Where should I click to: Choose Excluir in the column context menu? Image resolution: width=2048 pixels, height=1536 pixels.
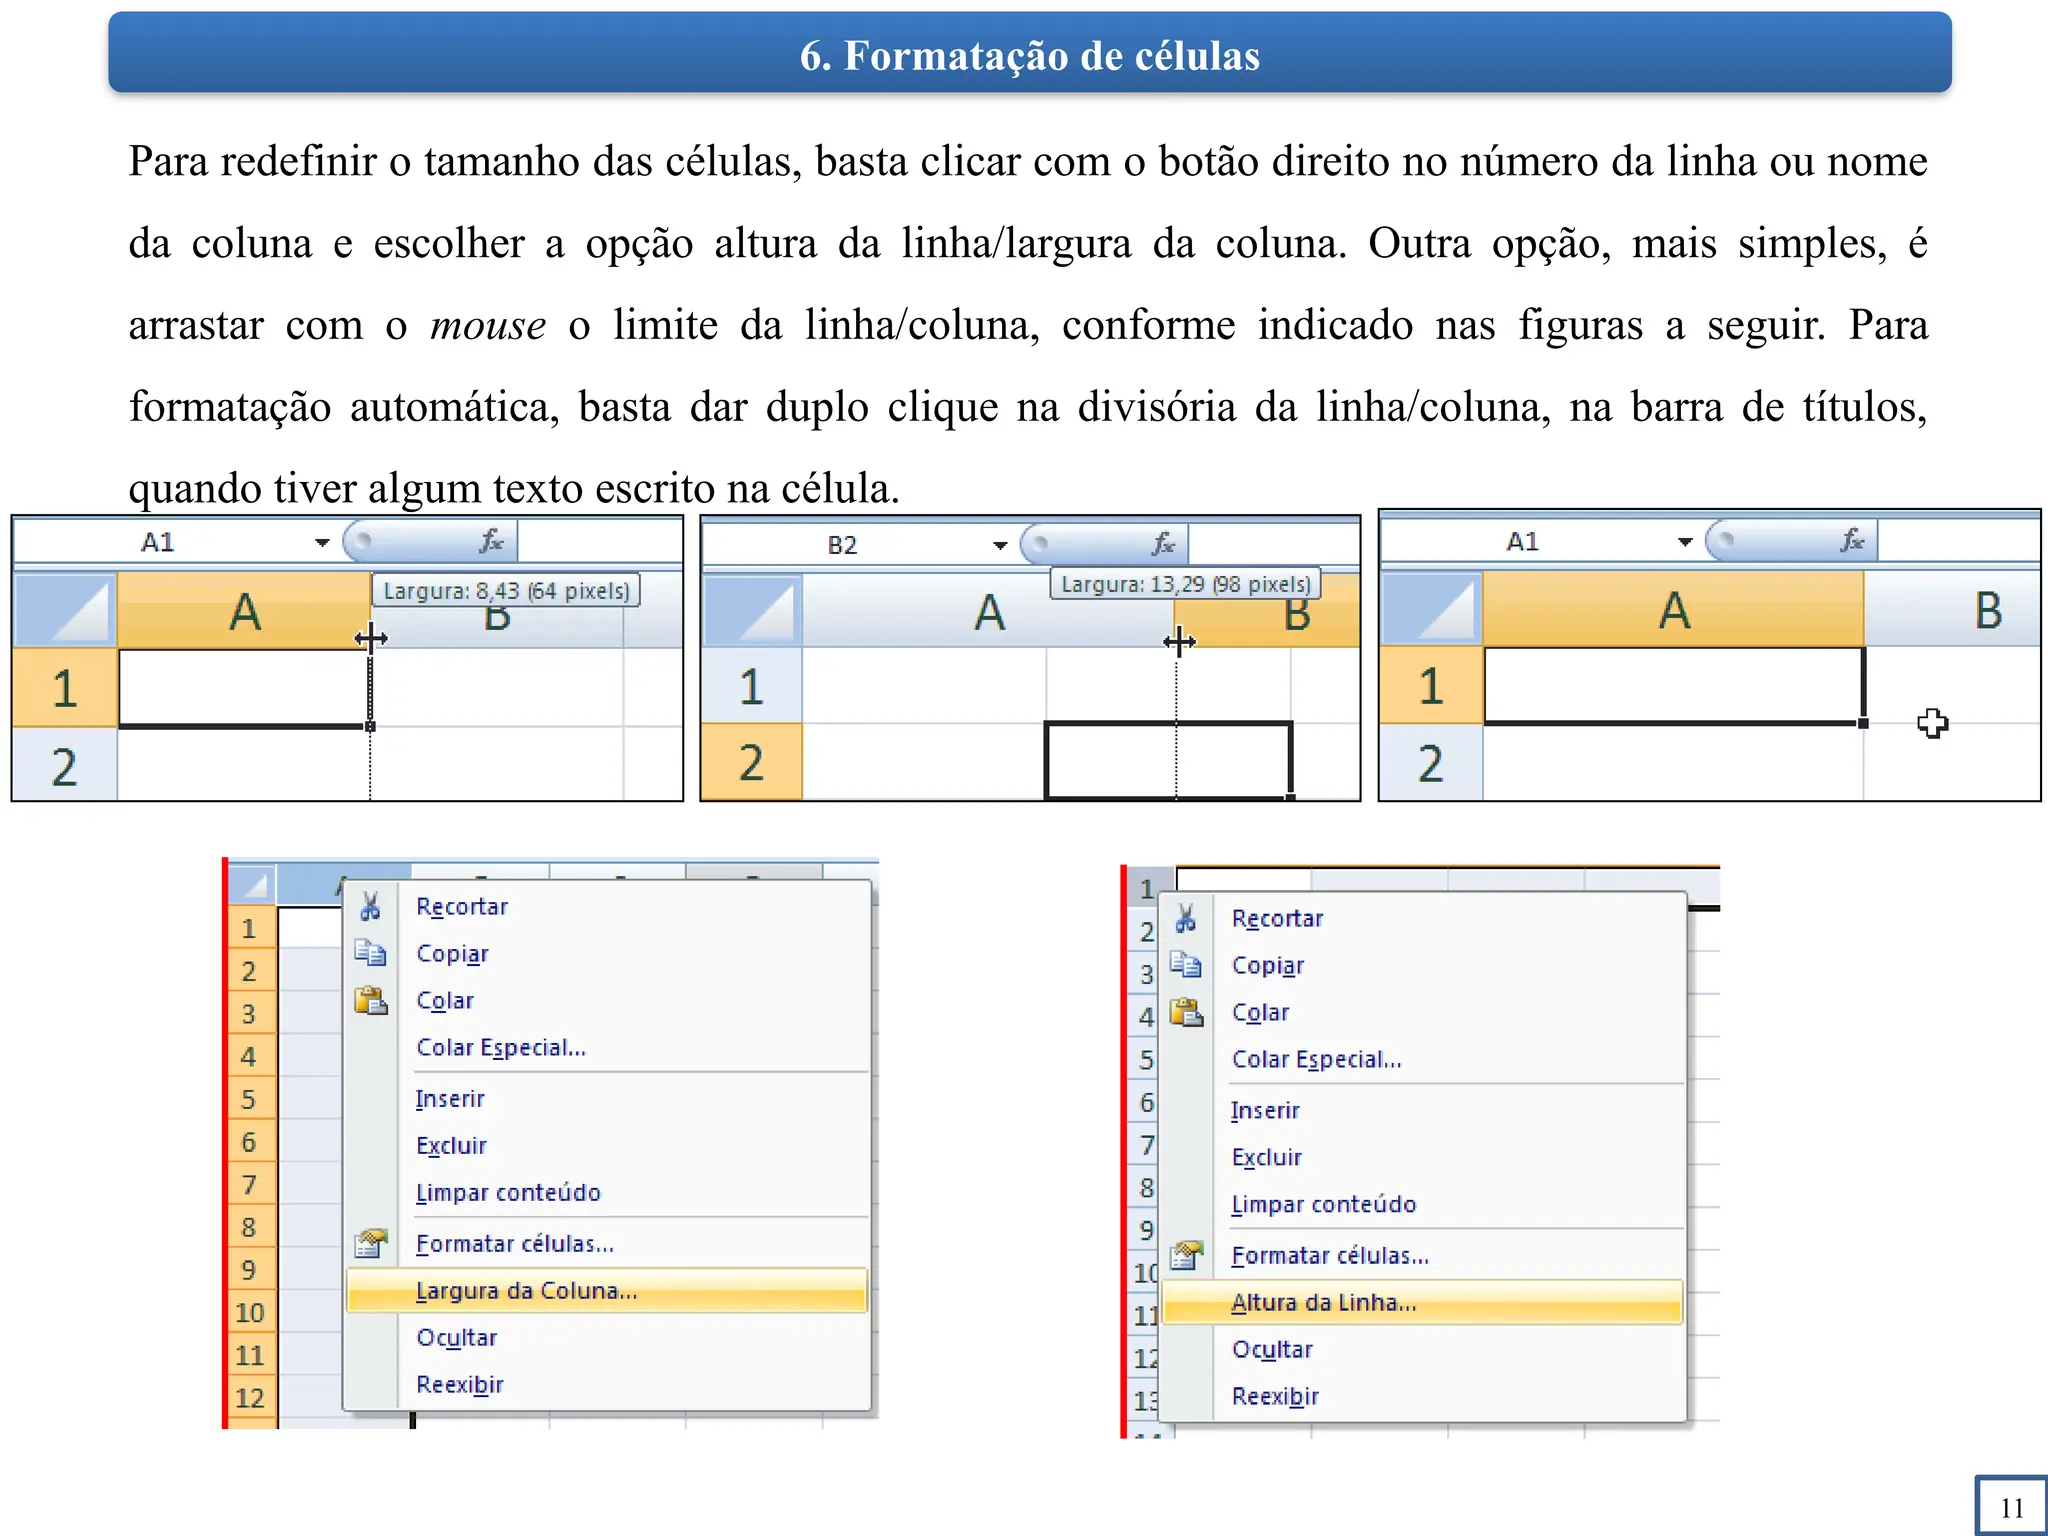click(451, 1145)
